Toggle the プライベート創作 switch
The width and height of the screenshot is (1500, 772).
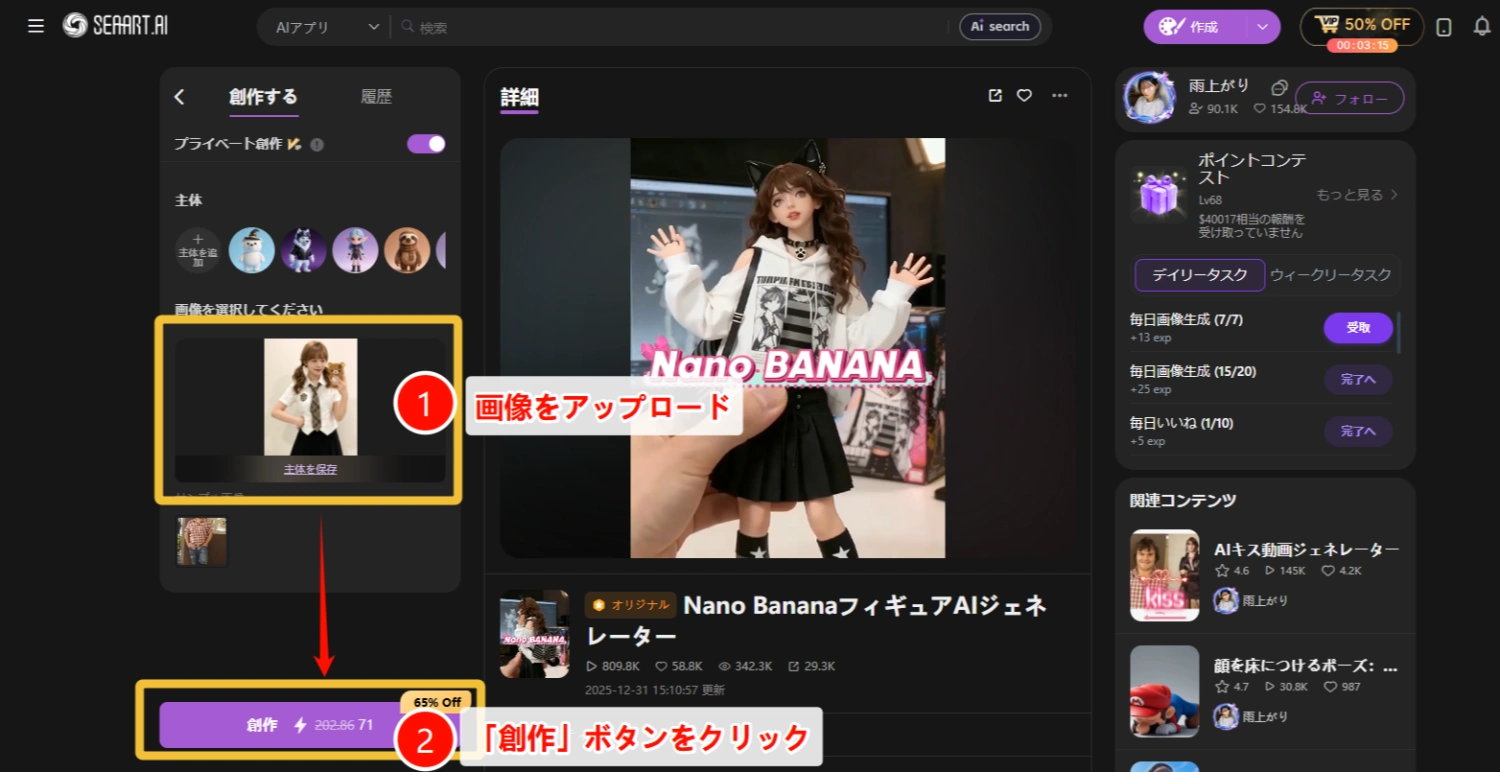pyautogui.click(x=426, y=144)
